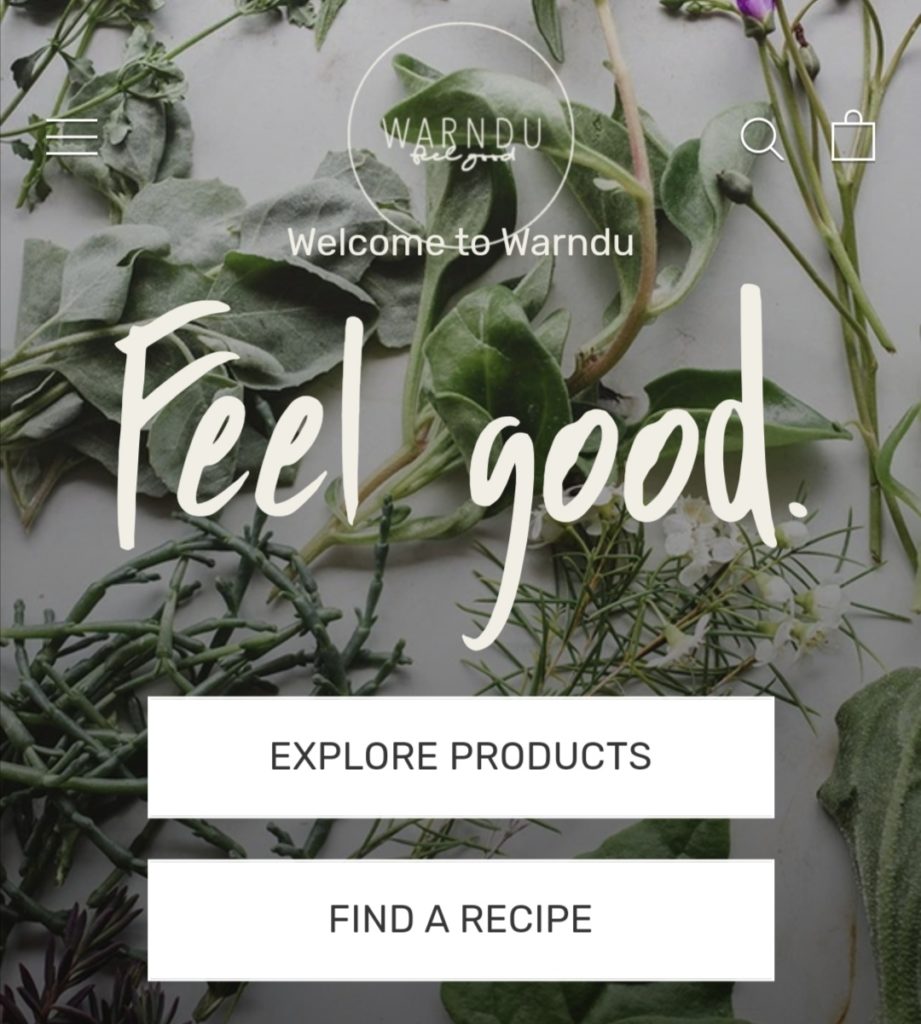Click the word 'Feel' in the headline

[x=238, y=424]
